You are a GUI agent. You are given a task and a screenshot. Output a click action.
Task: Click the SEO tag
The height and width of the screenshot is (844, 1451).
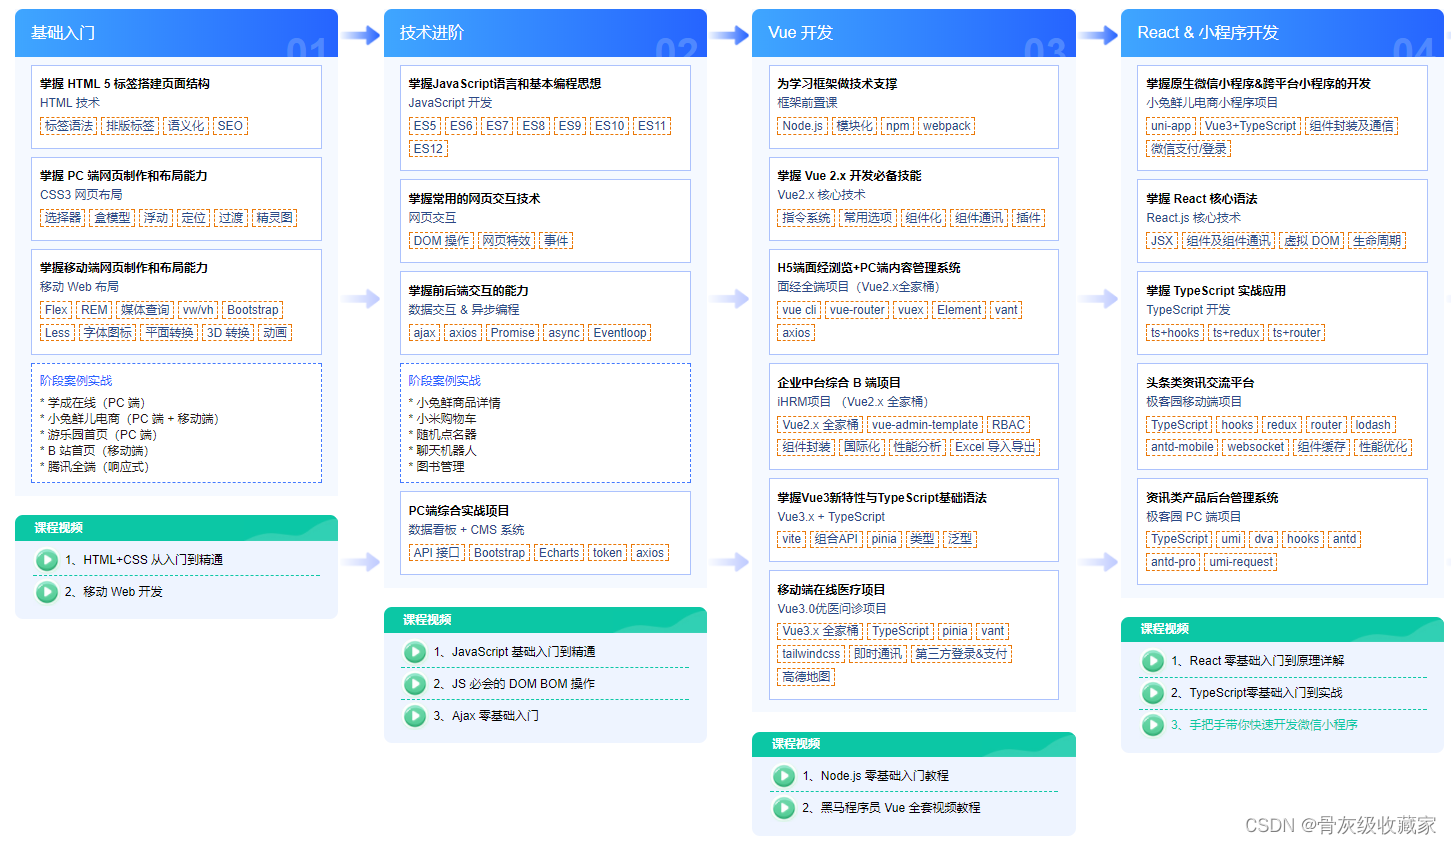tap(230, 126)
